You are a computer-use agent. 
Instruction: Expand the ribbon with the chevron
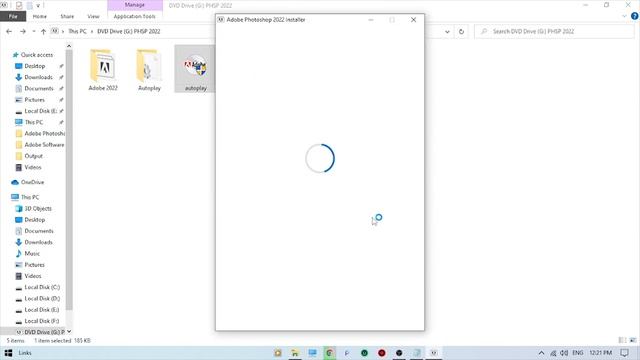point(624,16)
